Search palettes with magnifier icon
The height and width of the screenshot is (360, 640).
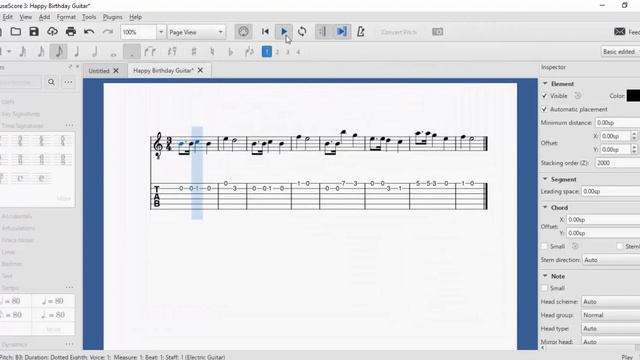[51, 82]
